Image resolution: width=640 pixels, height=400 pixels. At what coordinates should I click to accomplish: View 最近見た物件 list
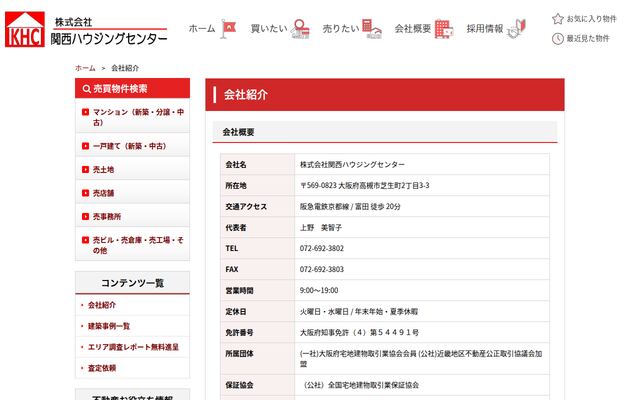[x=588, y=39]
